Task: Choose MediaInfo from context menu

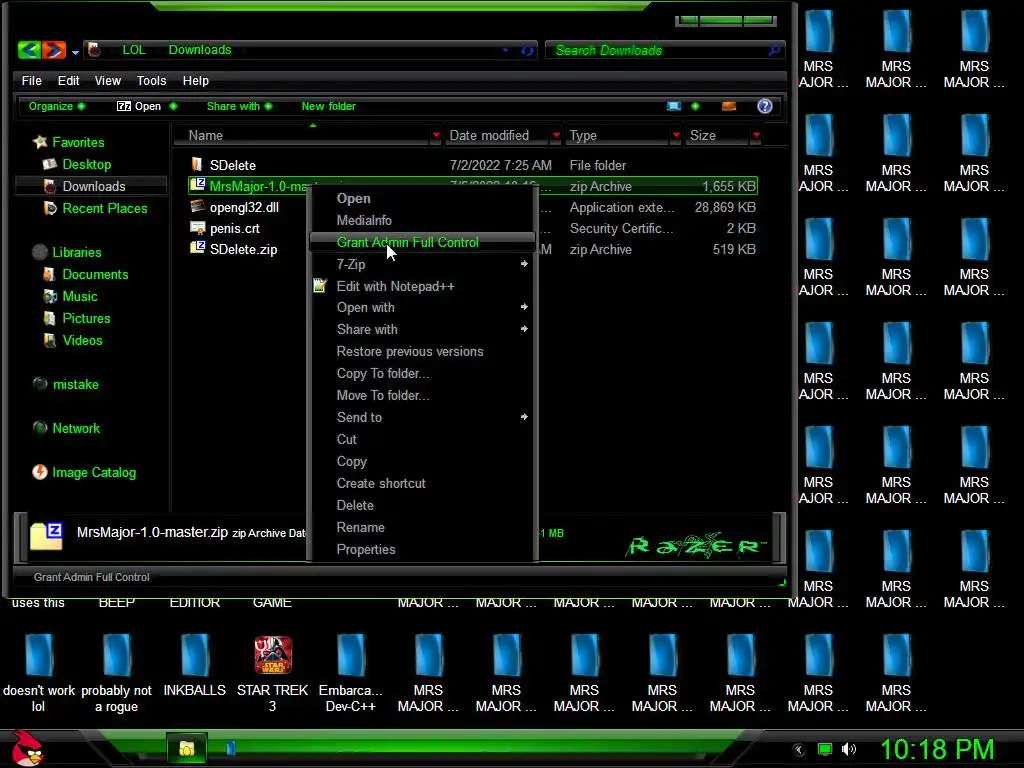Action: (x=422, y=220)
